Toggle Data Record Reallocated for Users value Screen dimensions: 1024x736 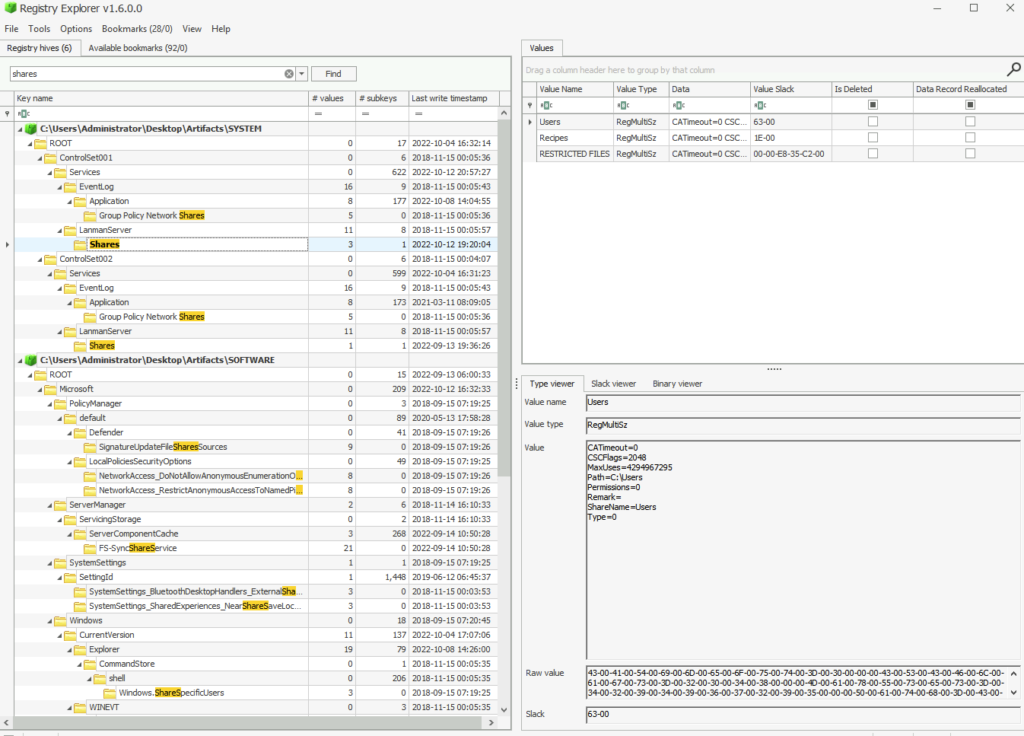tap(970, 121)
